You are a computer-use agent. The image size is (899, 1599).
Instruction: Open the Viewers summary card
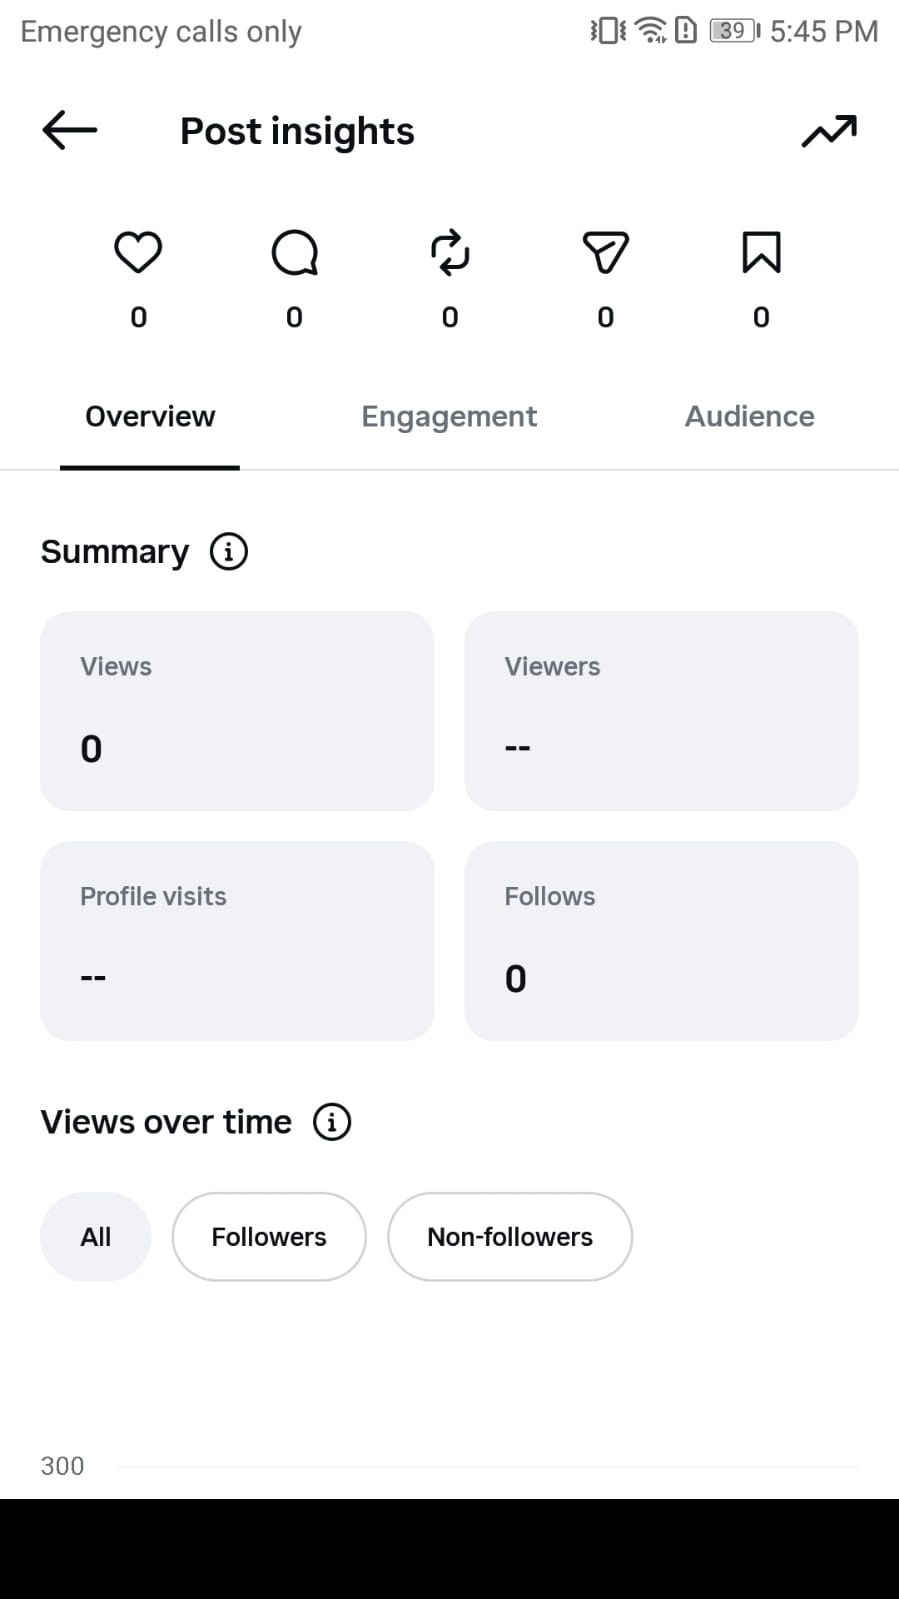[661, 711]
